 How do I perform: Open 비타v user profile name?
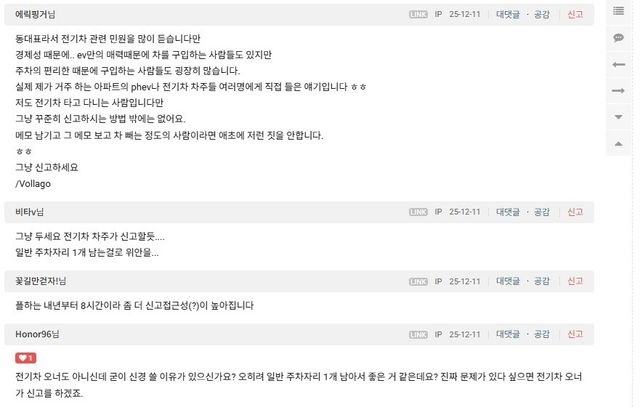29,212
